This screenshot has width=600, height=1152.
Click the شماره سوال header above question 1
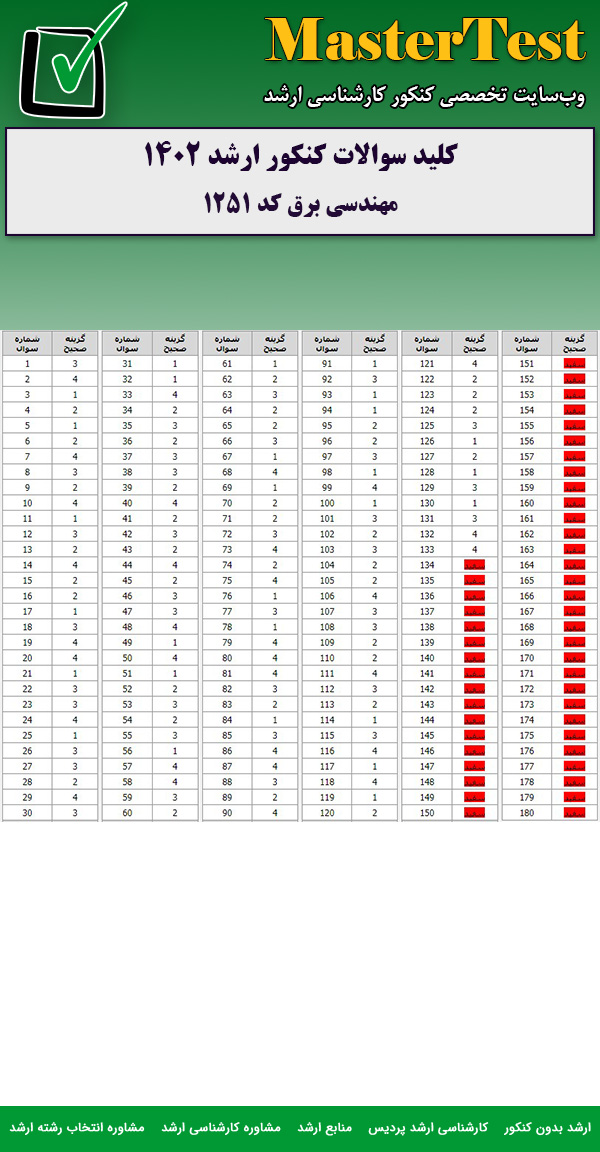(x=27, y=343)
